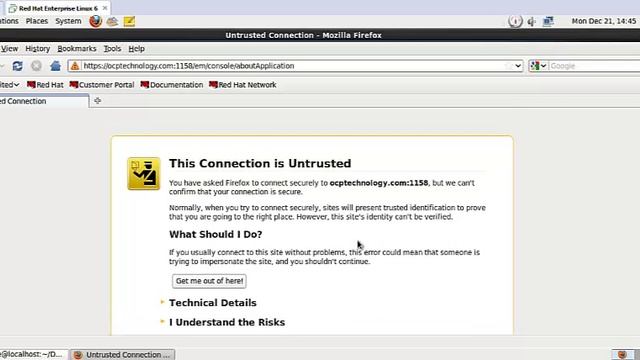Close the Red Hat Enterprise Linux 6 tab

point(105,8)
